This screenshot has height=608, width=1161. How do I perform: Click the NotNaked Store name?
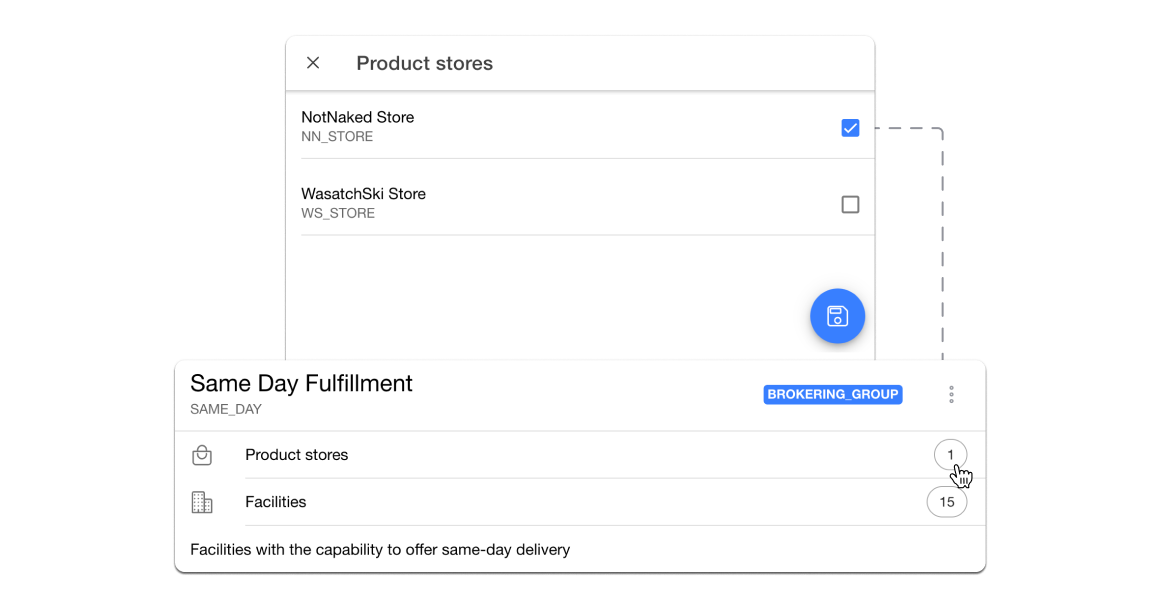click(x=357, y=117)
